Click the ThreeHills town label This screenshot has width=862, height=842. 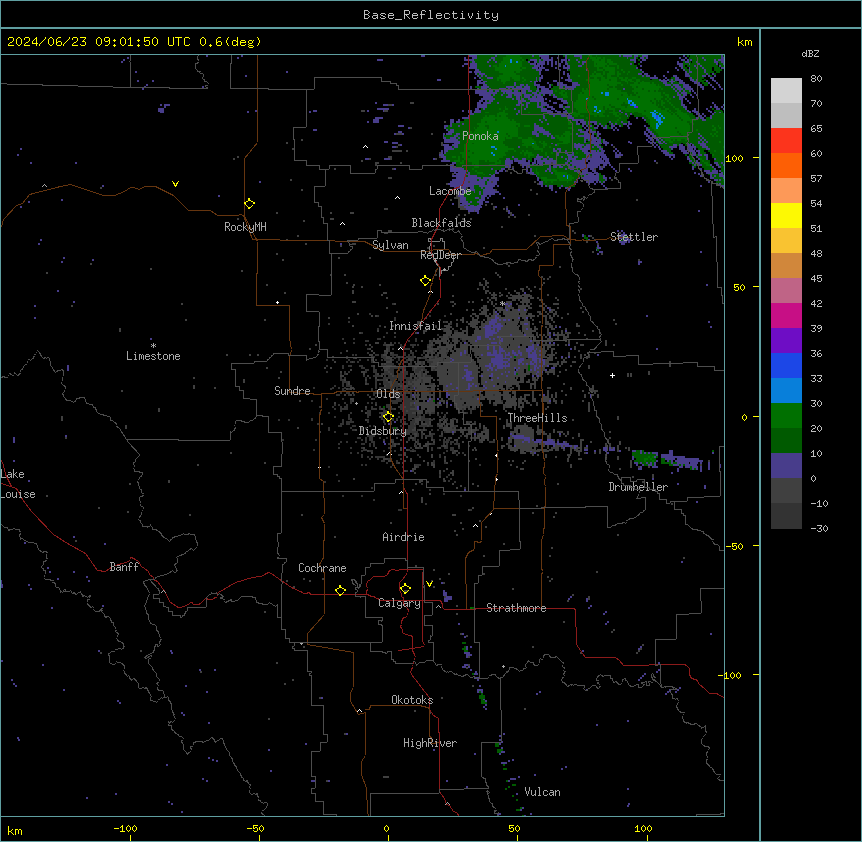tap(537, 418)
